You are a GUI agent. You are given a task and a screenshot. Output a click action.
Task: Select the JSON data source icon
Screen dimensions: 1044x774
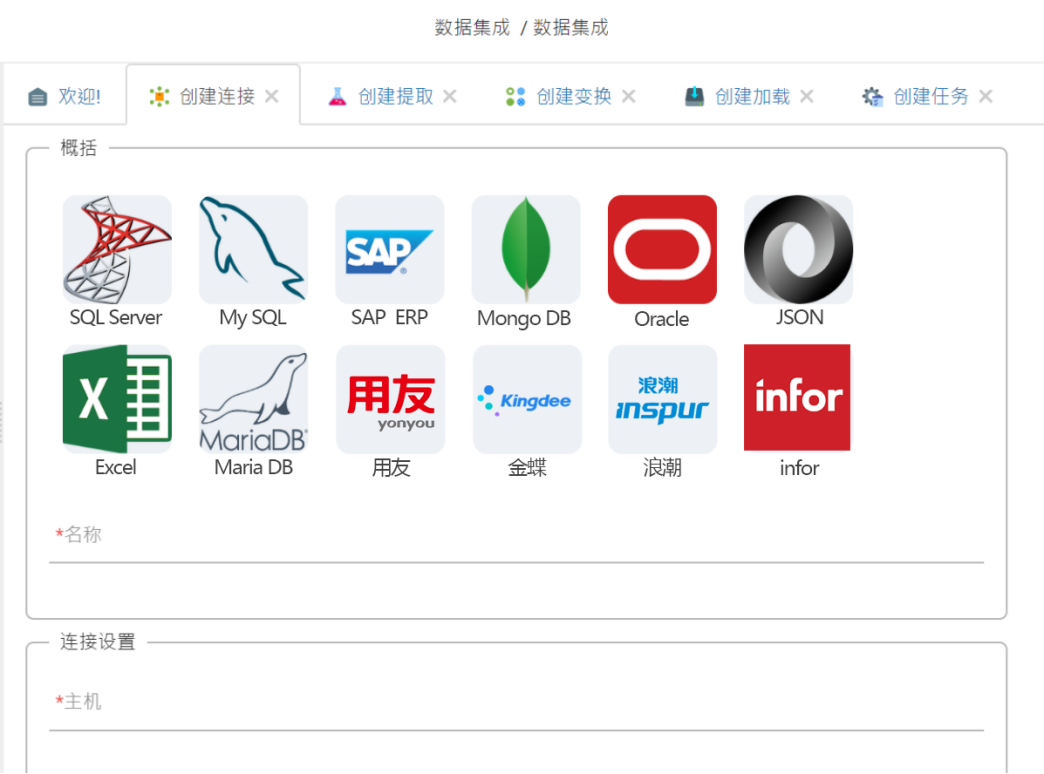[798, 250]
